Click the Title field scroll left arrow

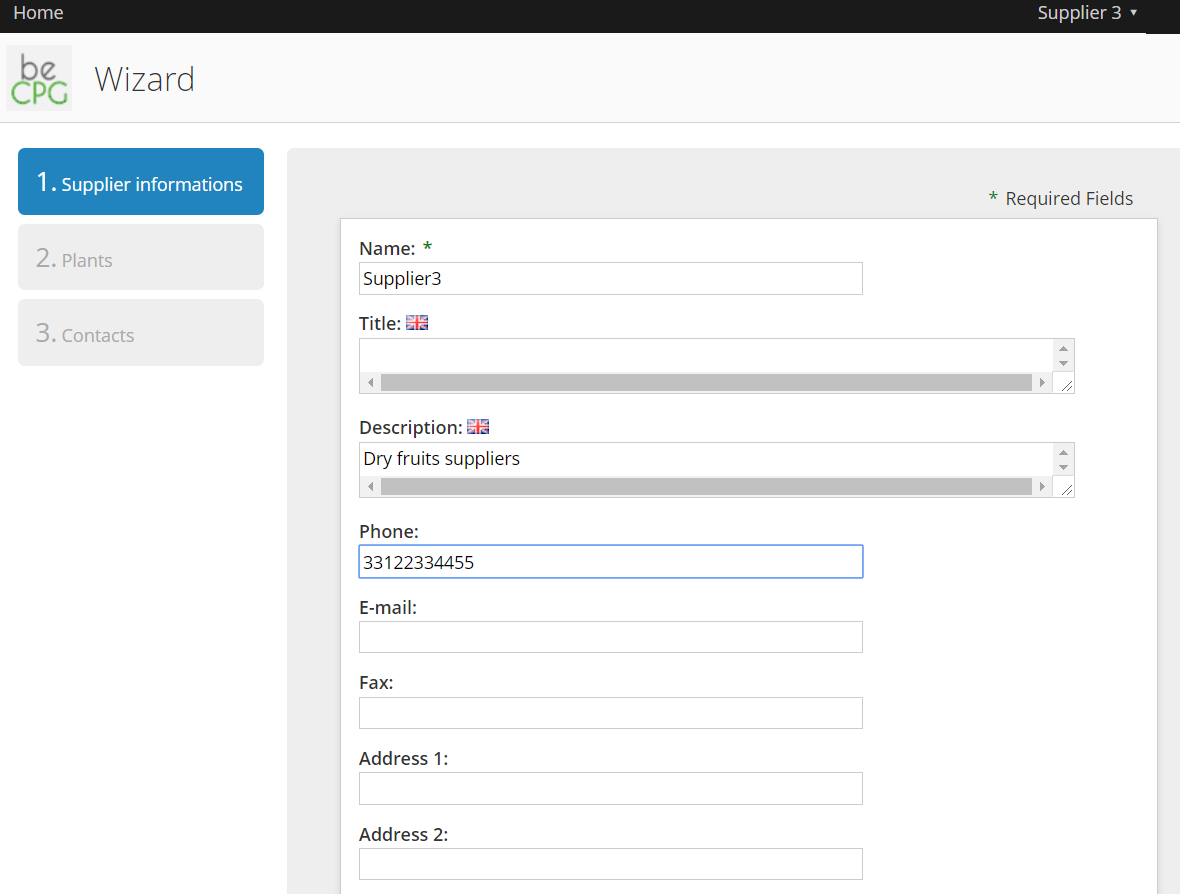370,383
